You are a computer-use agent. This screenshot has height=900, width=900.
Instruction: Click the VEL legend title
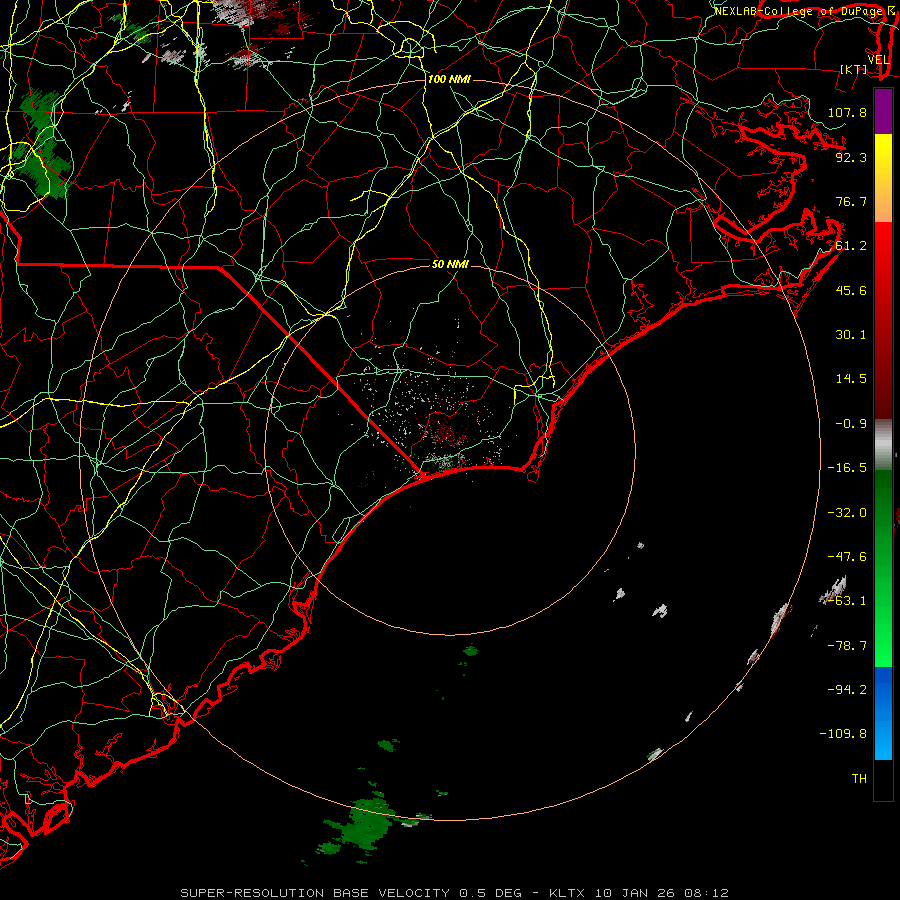pyautogui.click(x=878, y=60)
